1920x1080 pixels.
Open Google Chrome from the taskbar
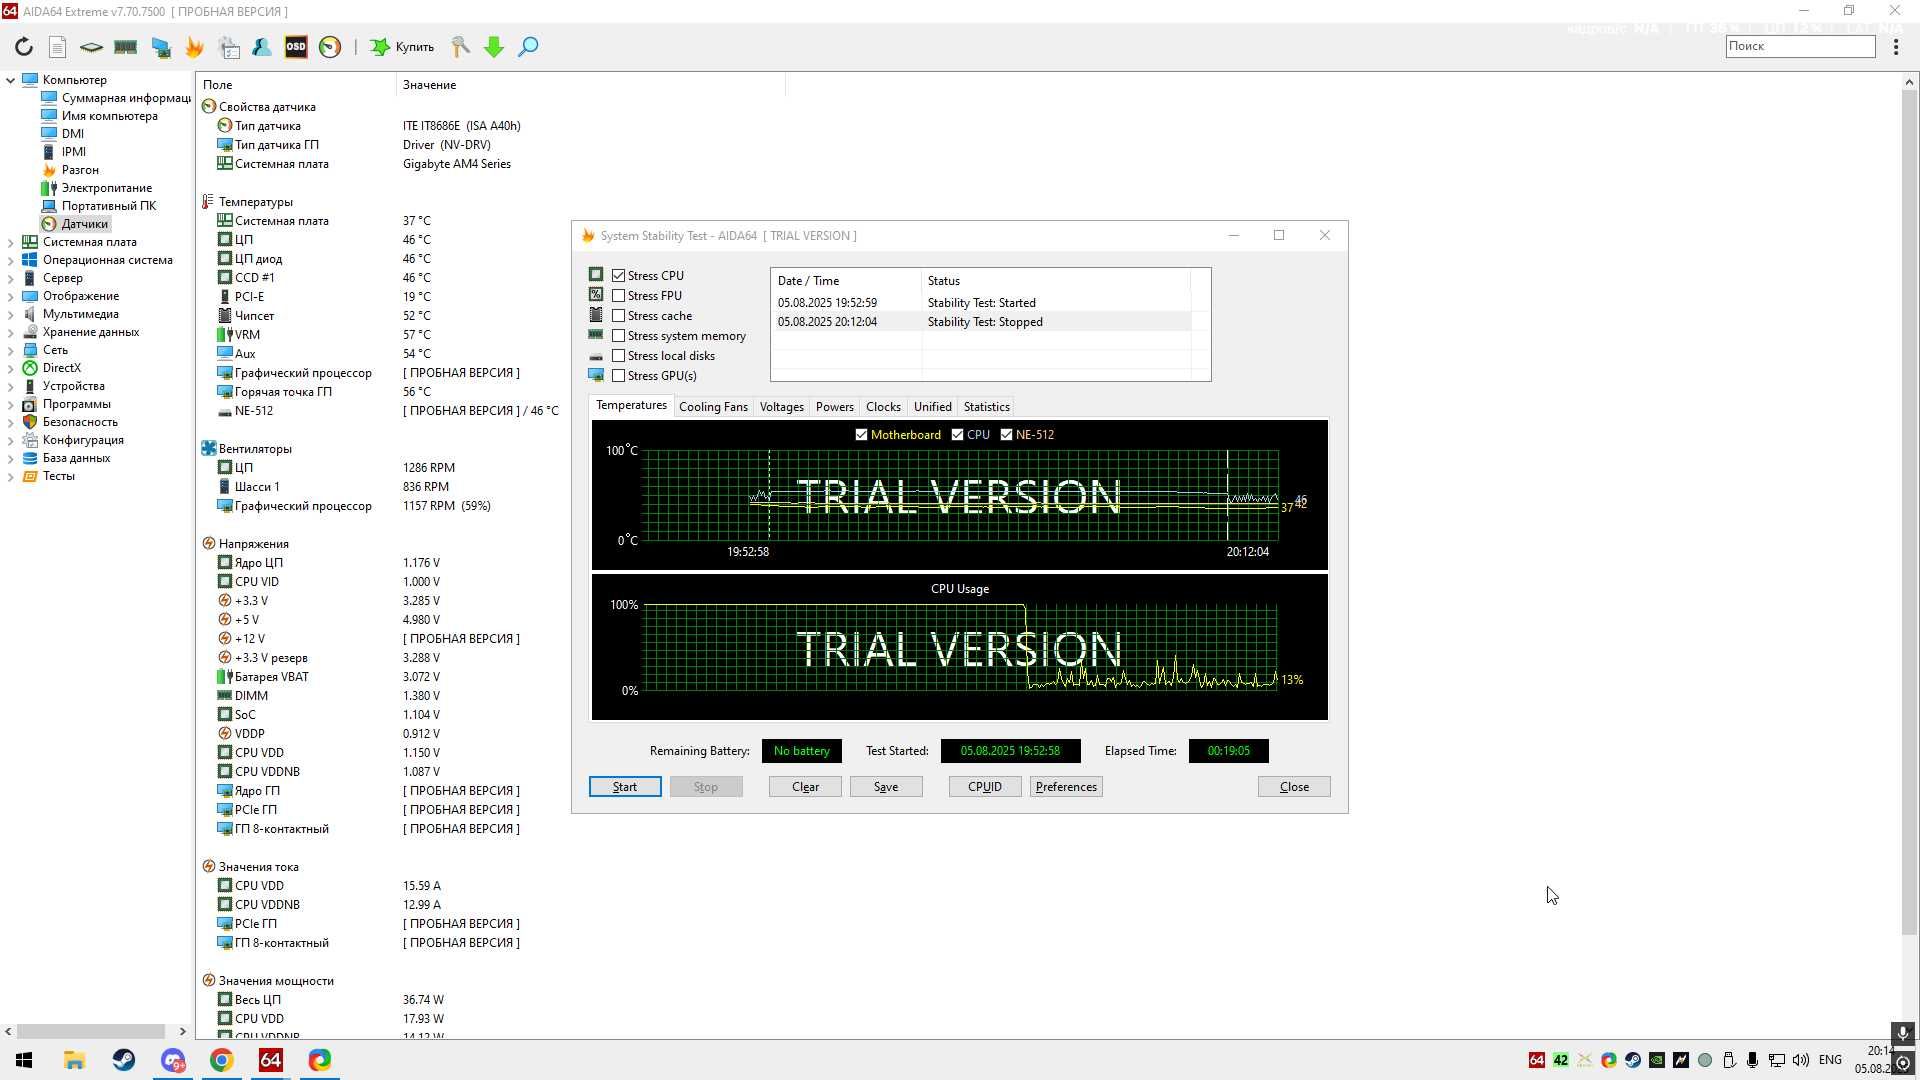pyautogui.click(x=222, y=1060)
